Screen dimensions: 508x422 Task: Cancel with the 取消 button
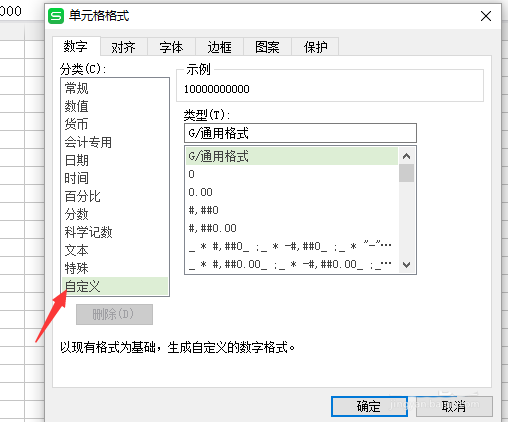point(454,406)
